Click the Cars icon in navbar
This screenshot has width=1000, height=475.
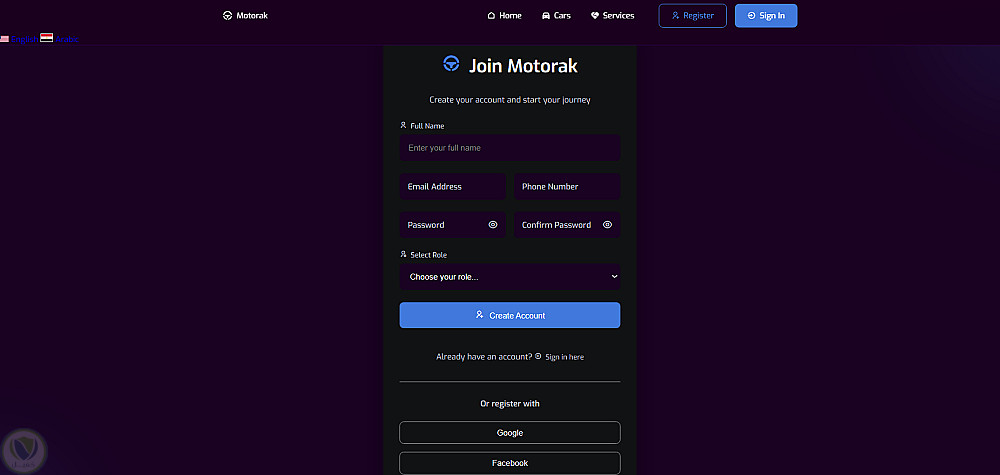546,16
